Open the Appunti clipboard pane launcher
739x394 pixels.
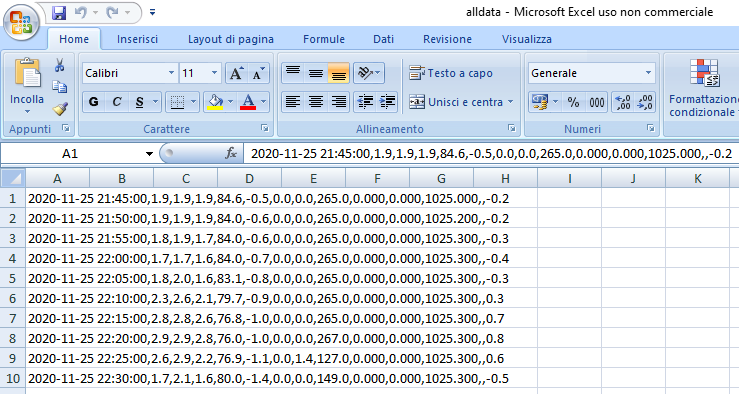66,128
